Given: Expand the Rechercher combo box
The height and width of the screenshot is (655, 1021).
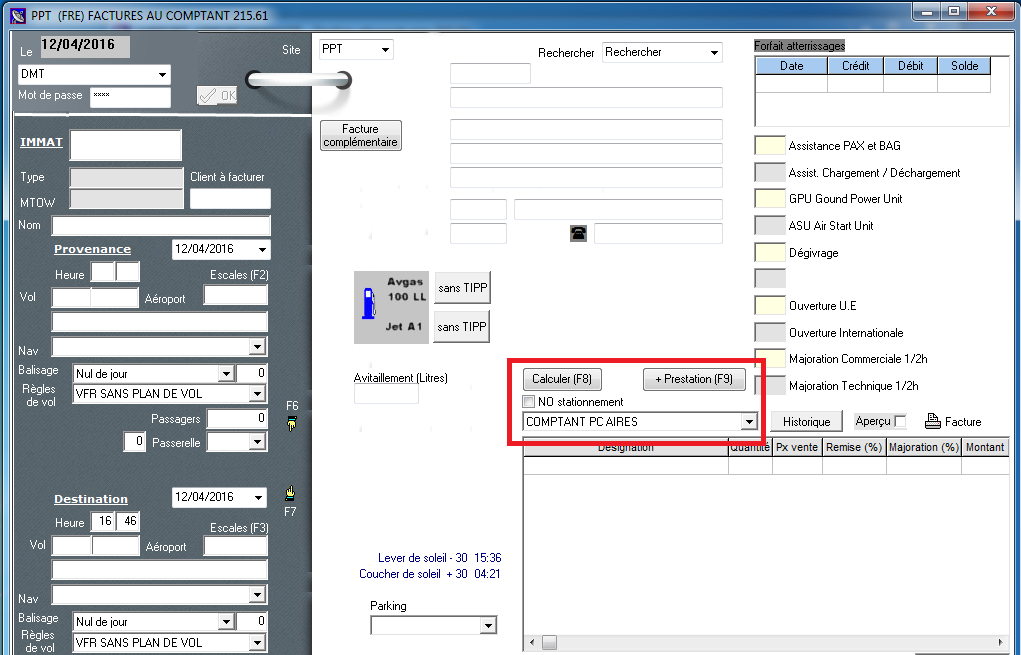Looking at the screenshot, I should tap(714, 52).
